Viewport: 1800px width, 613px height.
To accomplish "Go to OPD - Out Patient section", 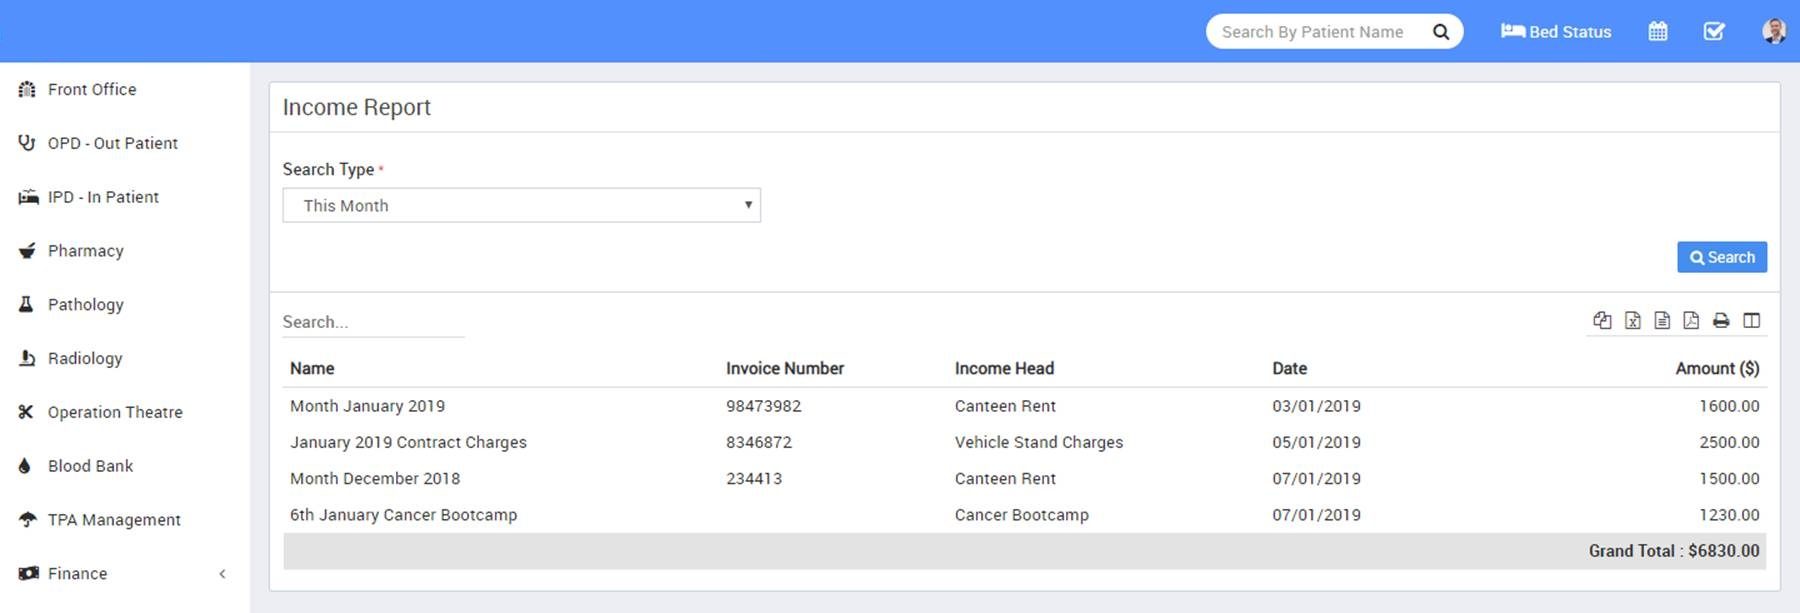I will tap(112, 144).
